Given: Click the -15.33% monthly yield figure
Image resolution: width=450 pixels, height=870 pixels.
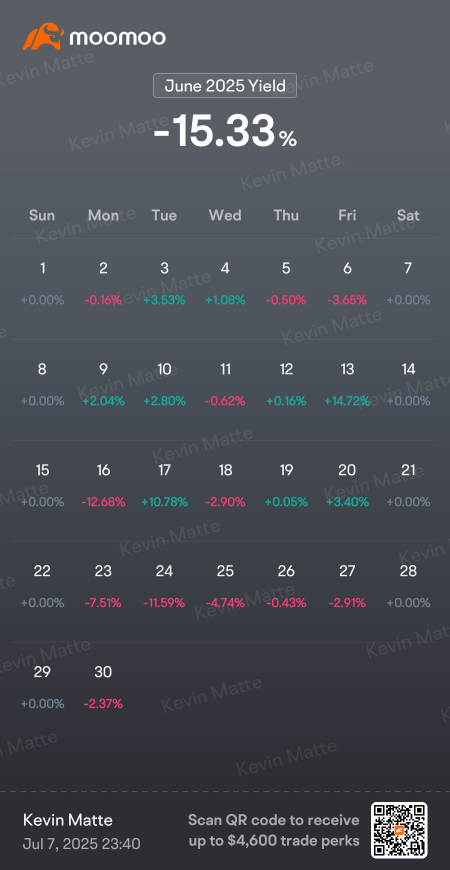Looking at the screenshot, I should pos(225,131).
